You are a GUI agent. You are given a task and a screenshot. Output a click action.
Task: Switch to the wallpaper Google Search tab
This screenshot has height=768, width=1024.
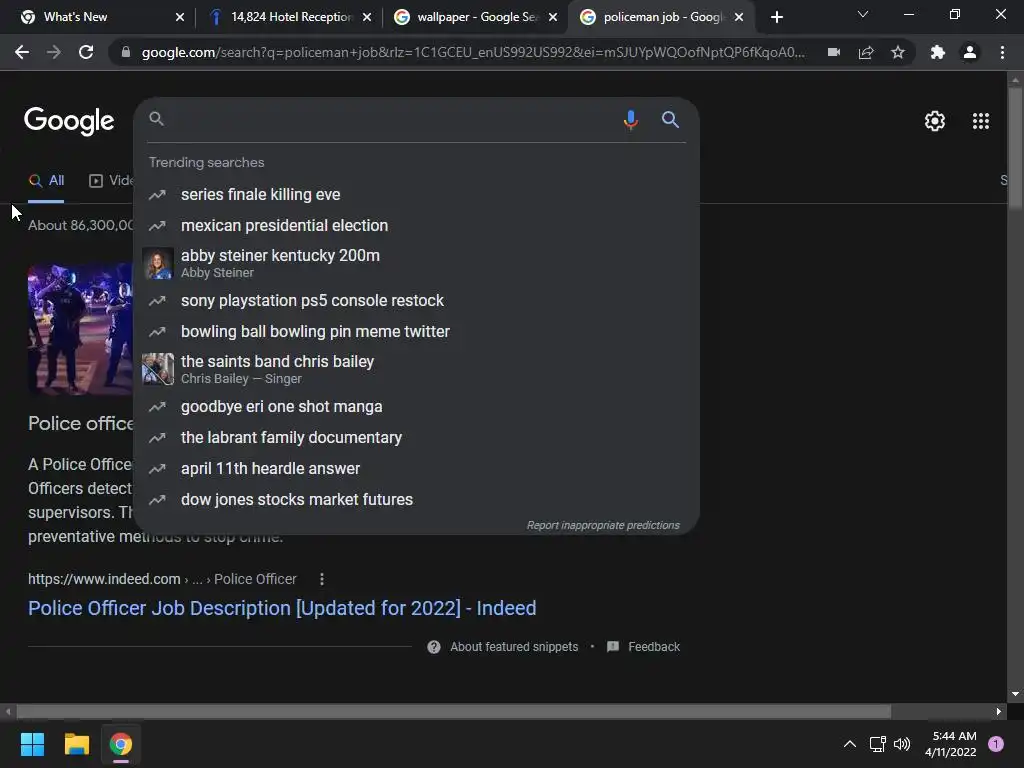(x=475, y=17)
